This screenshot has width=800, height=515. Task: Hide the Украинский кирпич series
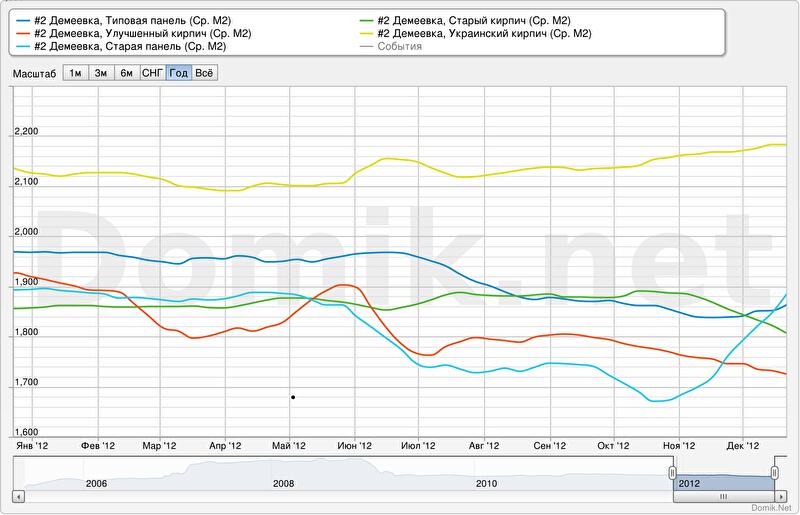[478, 33]
